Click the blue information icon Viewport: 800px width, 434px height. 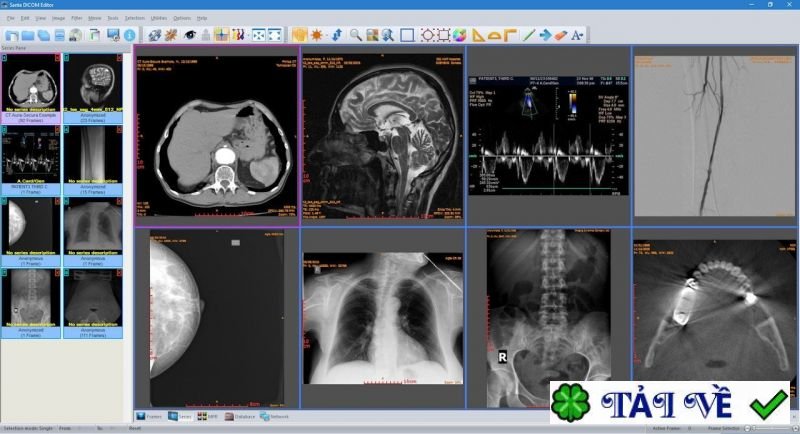pos(130,35)
